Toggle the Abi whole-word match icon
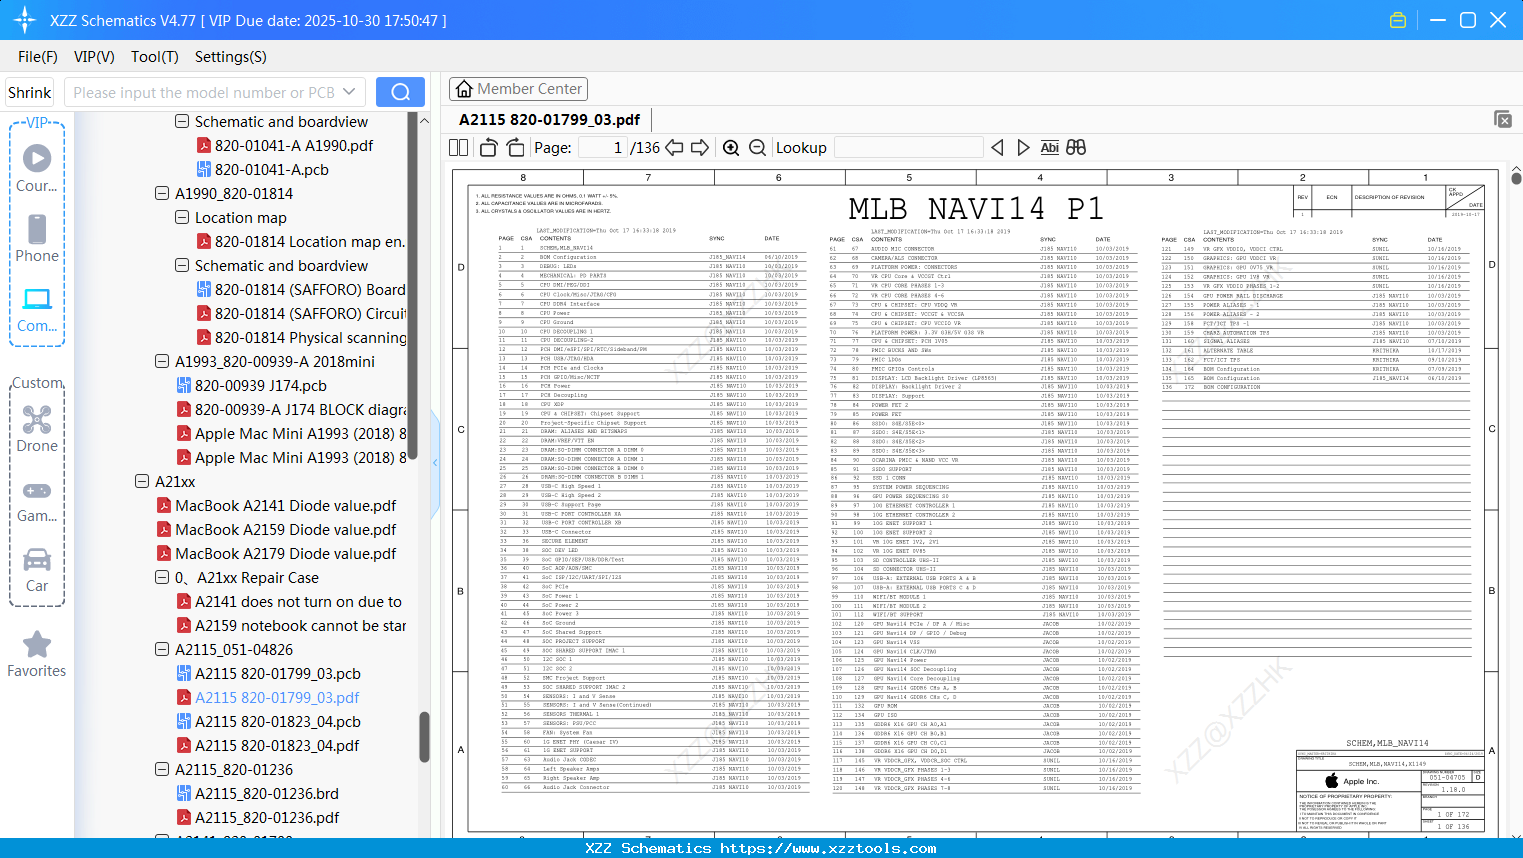1523x858 pixels. tap(1049, 148)
